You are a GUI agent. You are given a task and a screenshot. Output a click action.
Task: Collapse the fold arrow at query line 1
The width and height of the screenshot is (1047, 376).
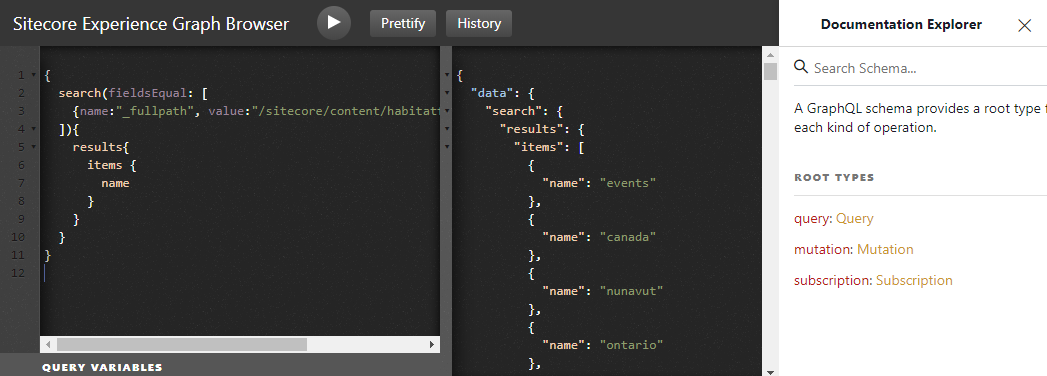tap(33, 75)
